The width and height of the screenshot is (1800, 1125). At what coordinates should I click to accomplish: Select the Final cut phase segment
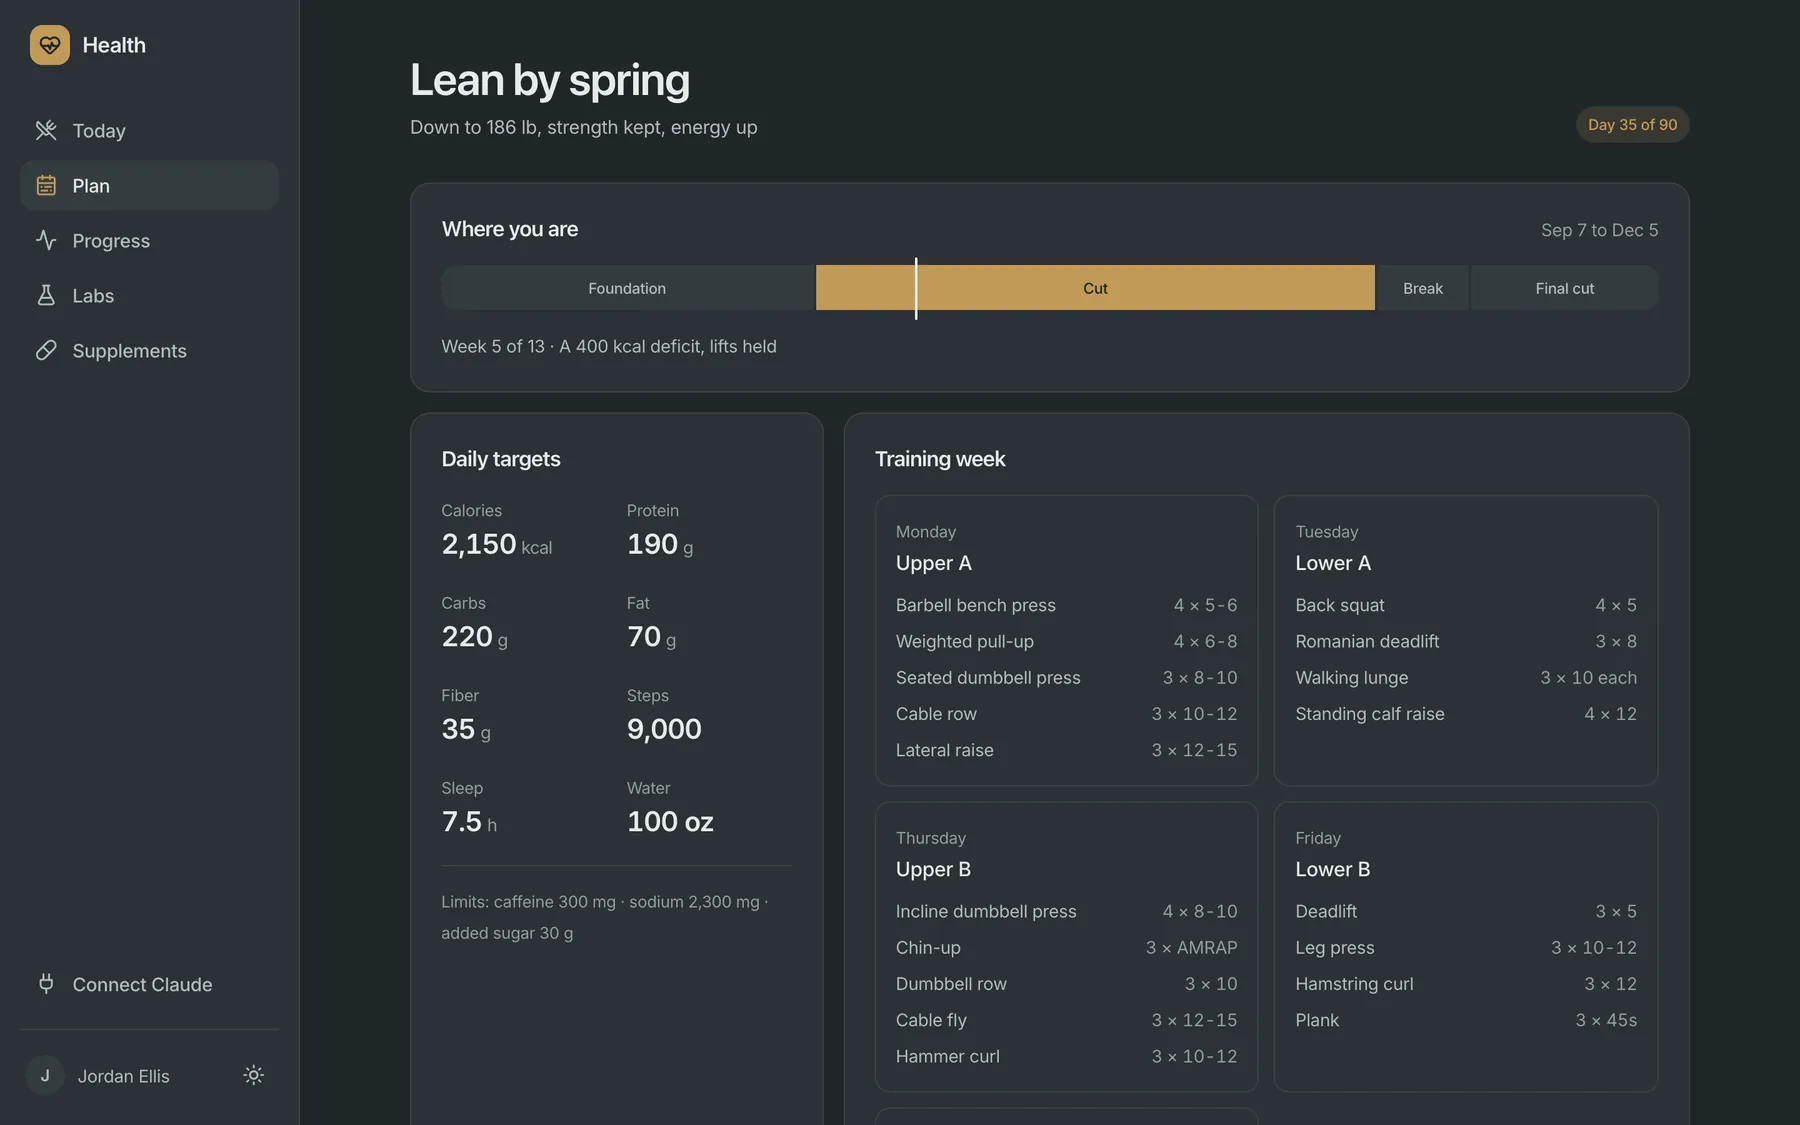1564,288
